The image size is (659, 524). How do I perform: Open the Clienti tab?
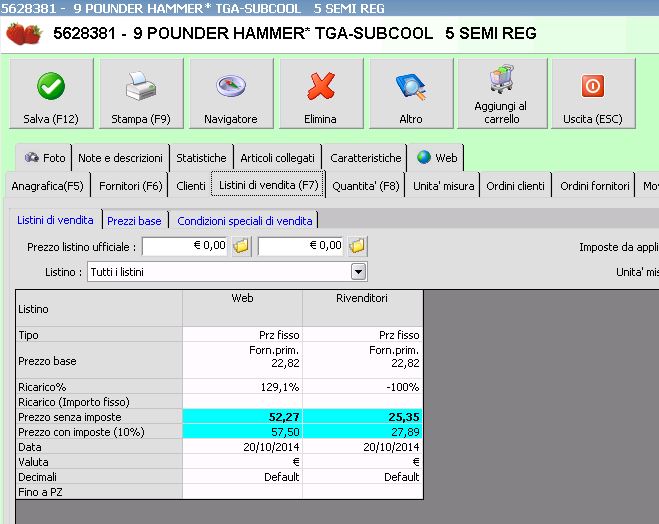[191, 186]
